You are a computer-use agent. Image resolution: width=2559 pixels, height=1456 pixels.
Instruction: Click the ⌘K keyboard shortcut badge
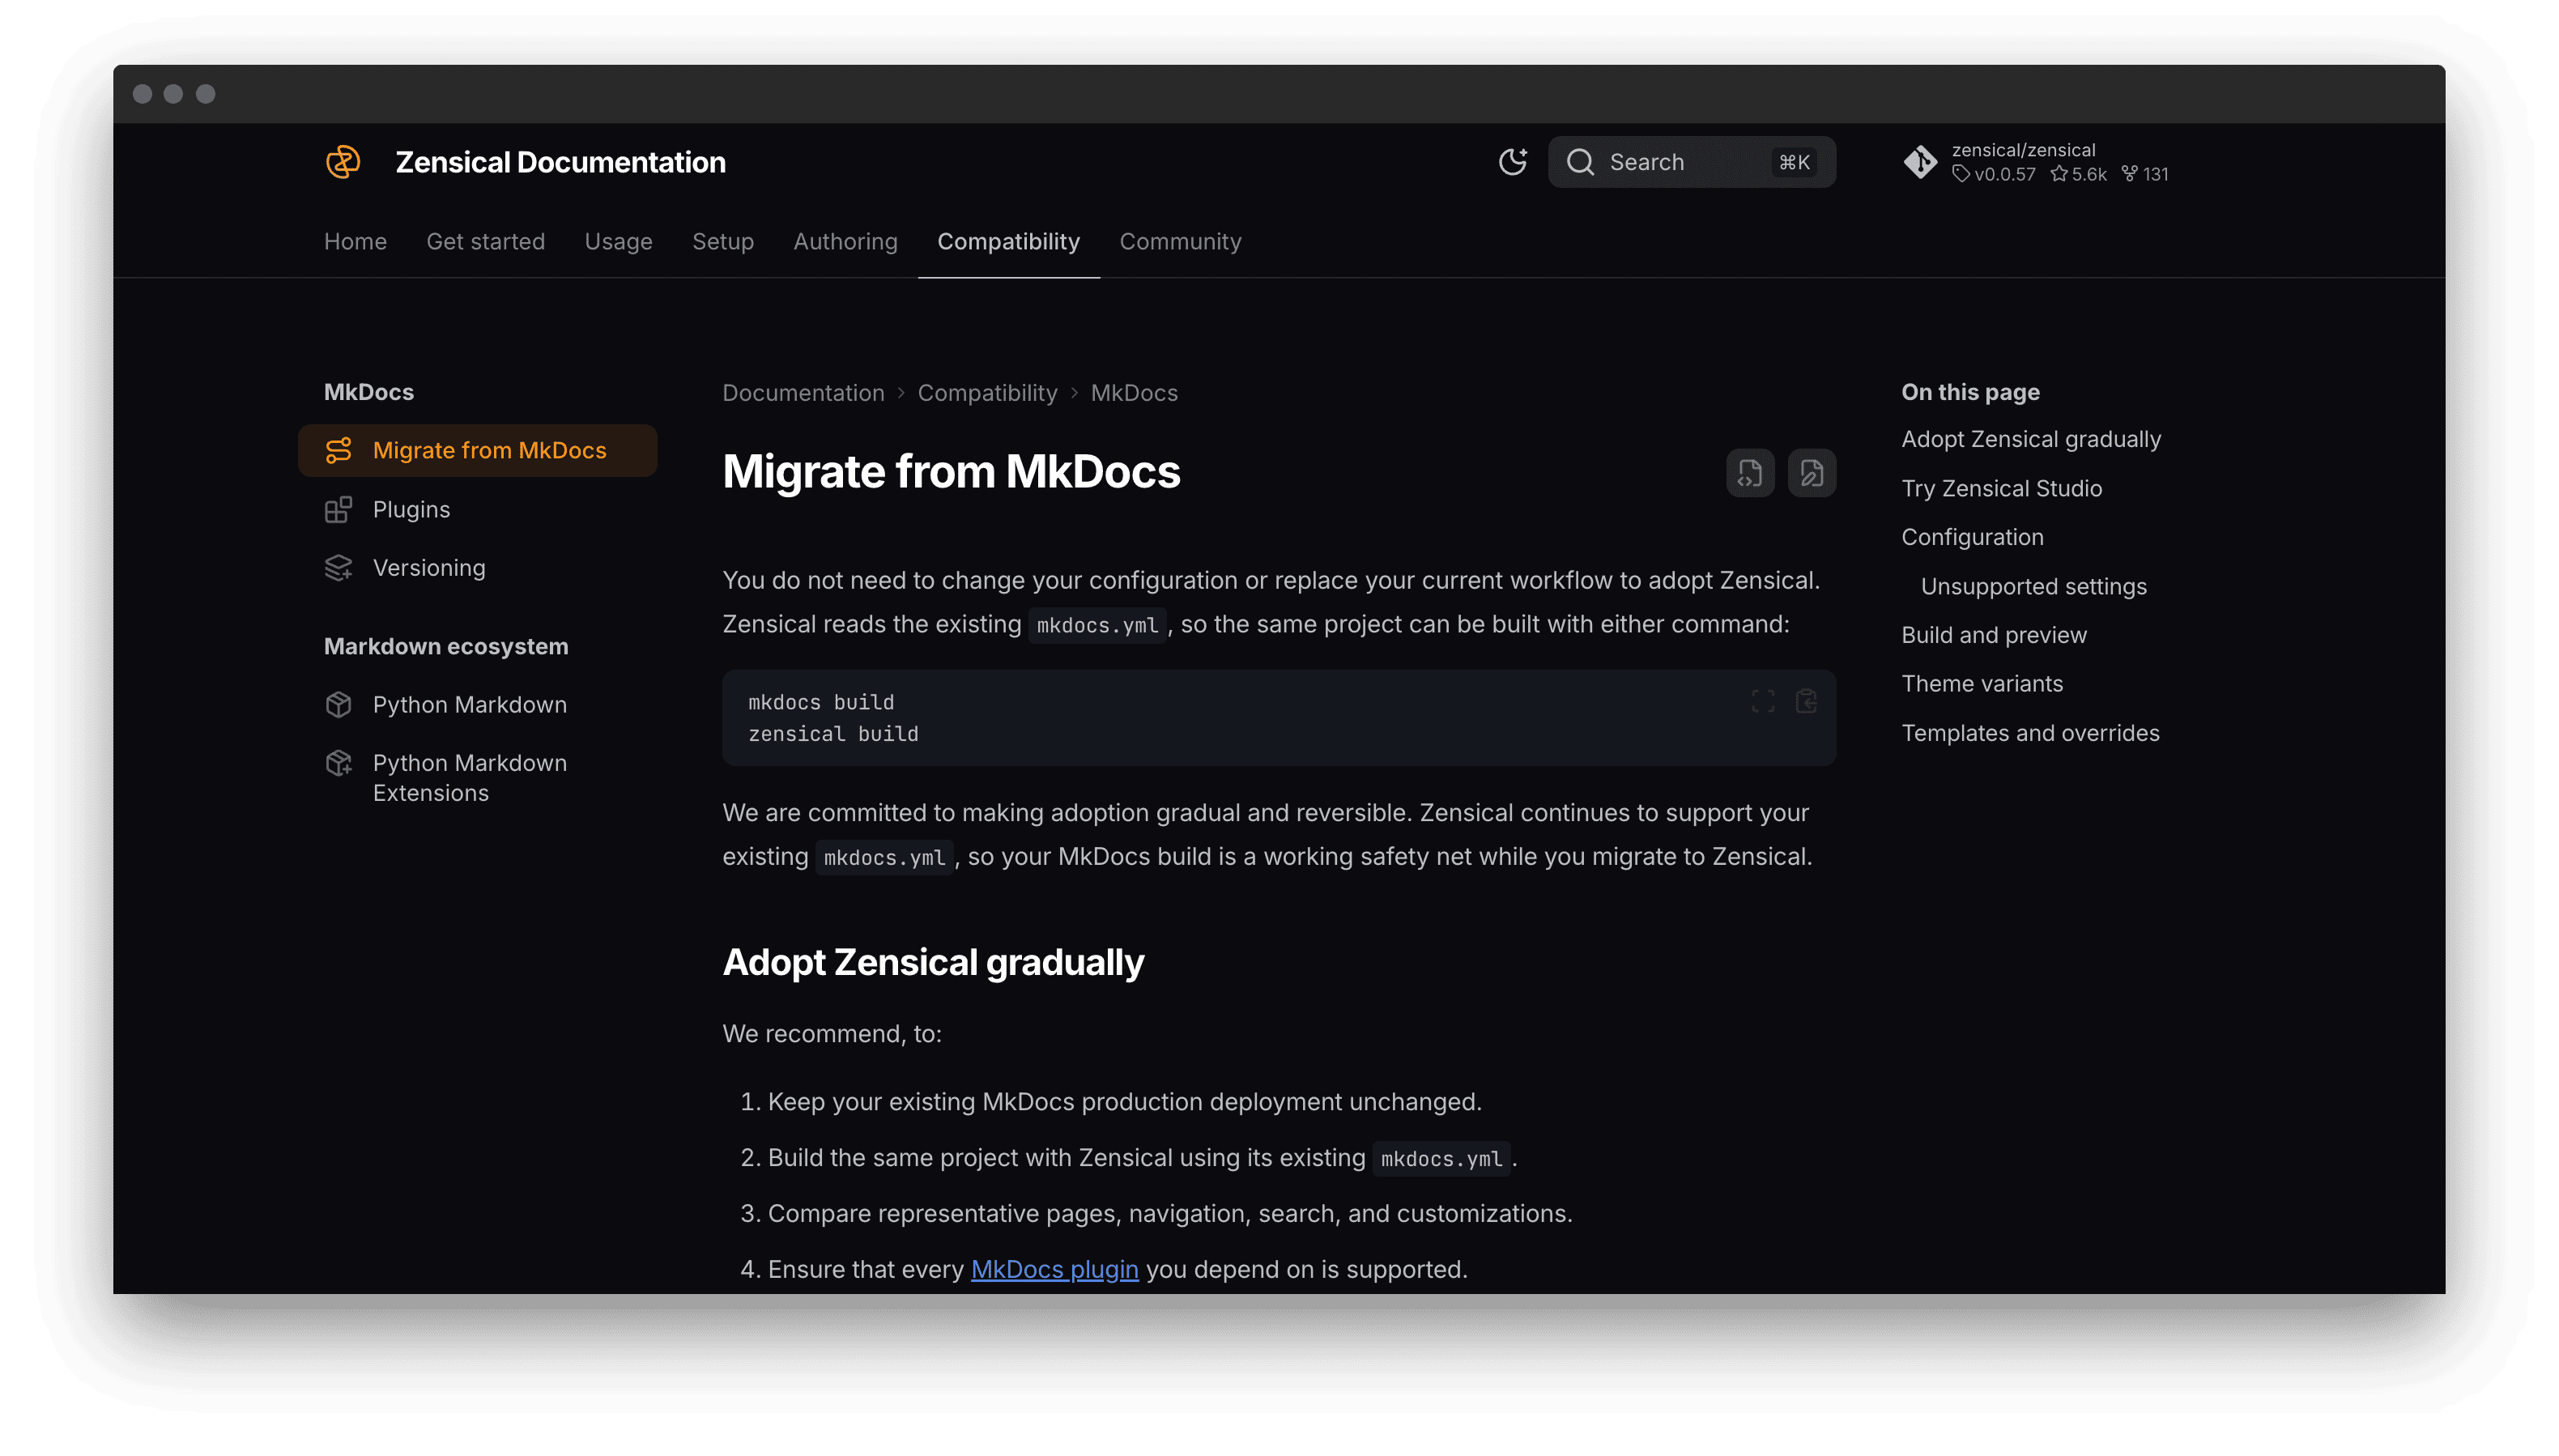click(1794, 162)
